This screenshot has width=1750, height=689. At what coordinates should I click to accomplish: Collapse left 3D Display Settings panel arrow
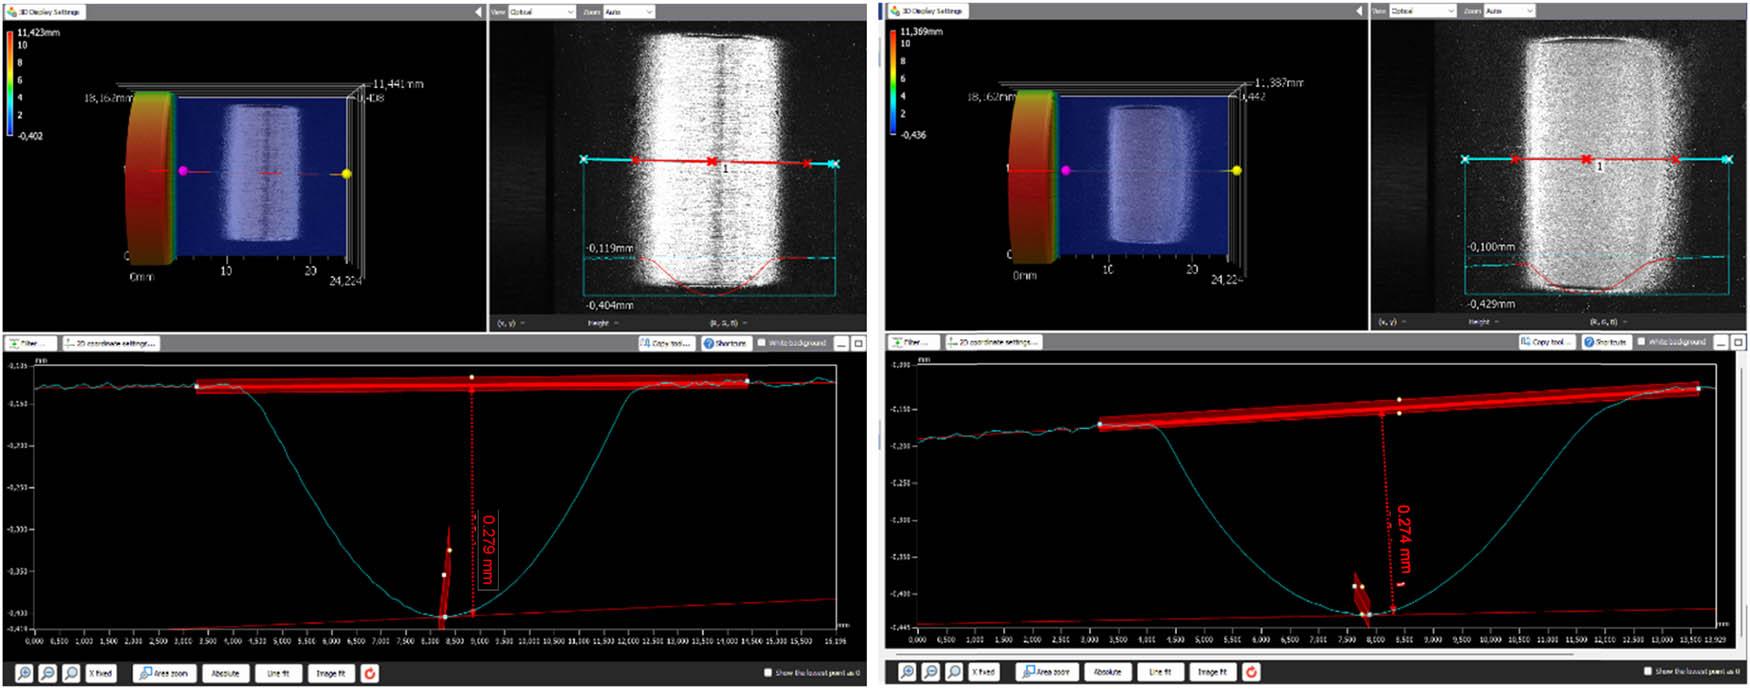[478, 12]
